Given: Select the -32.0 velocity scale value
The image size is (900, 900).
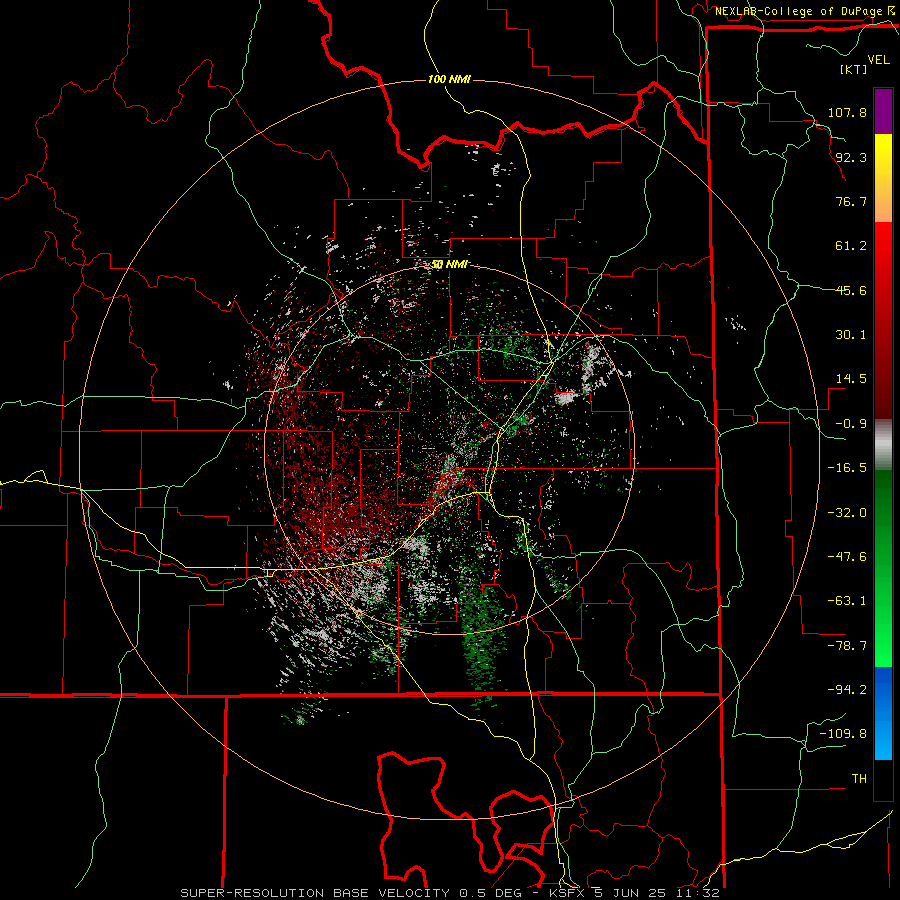Looking at the screenshot, I should click(847, 513).
